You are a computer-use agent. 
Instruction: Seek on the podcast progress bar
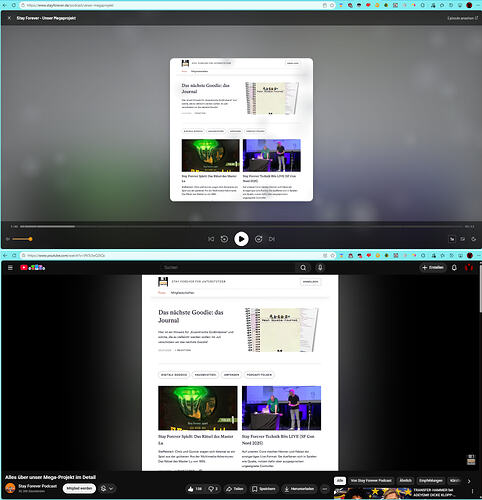click(242, 226)
